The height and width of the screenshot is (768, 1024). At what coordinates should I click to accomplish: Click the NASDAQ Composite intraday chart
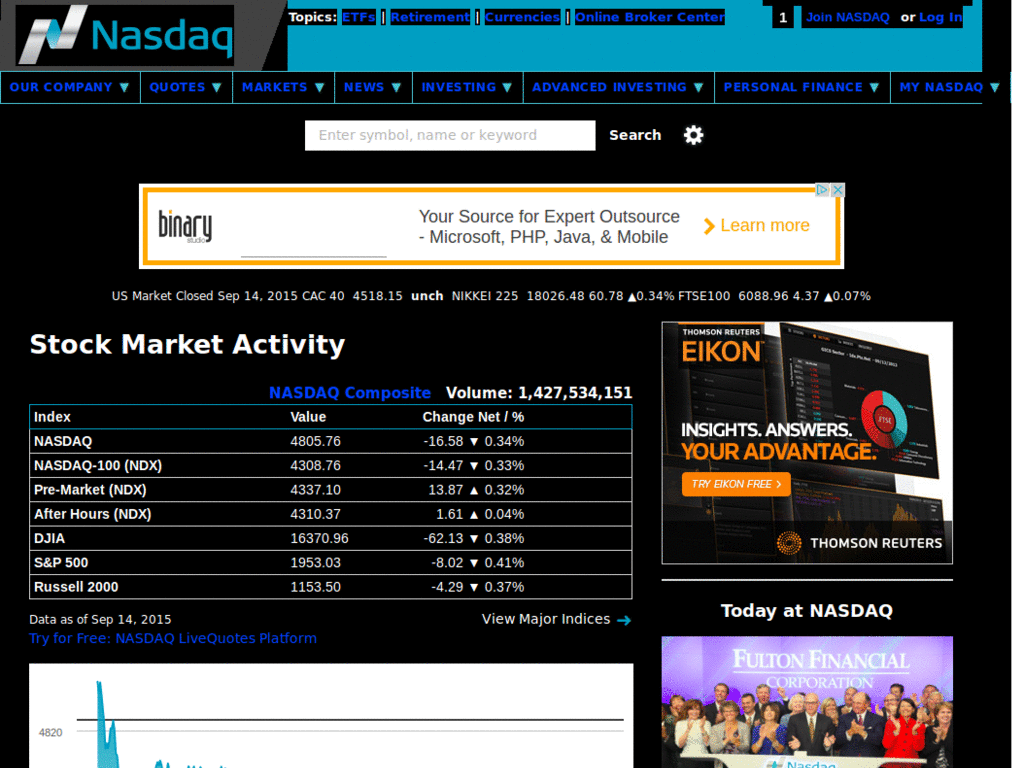pos(331,716)
